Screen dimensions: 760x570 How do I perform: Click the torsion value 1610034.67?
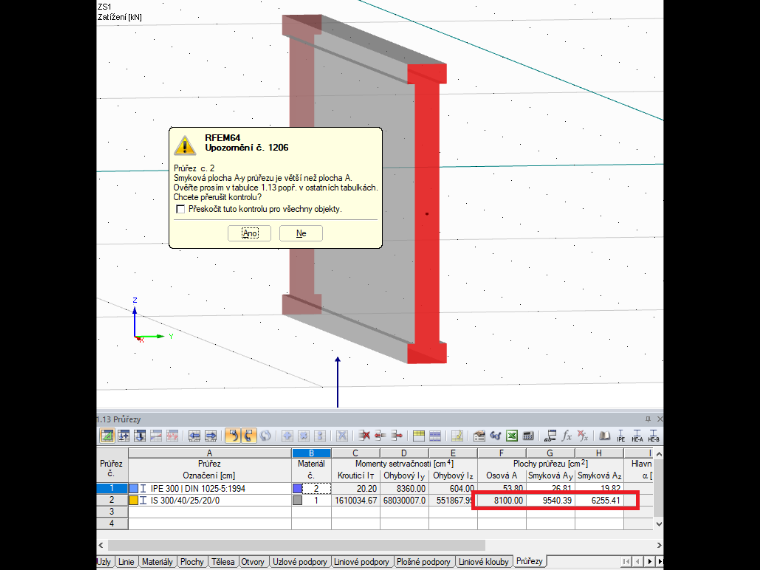click(x=356, y=500)
